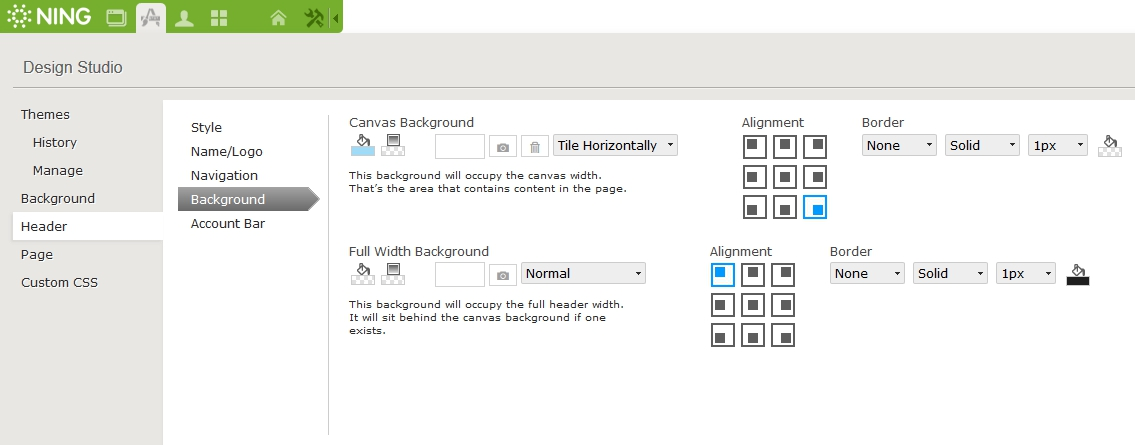Image resolution: width=1135 pixels, height=445 pixels.
Task: Switch to the Account Bar sub-section
Action: click(227, 224)
